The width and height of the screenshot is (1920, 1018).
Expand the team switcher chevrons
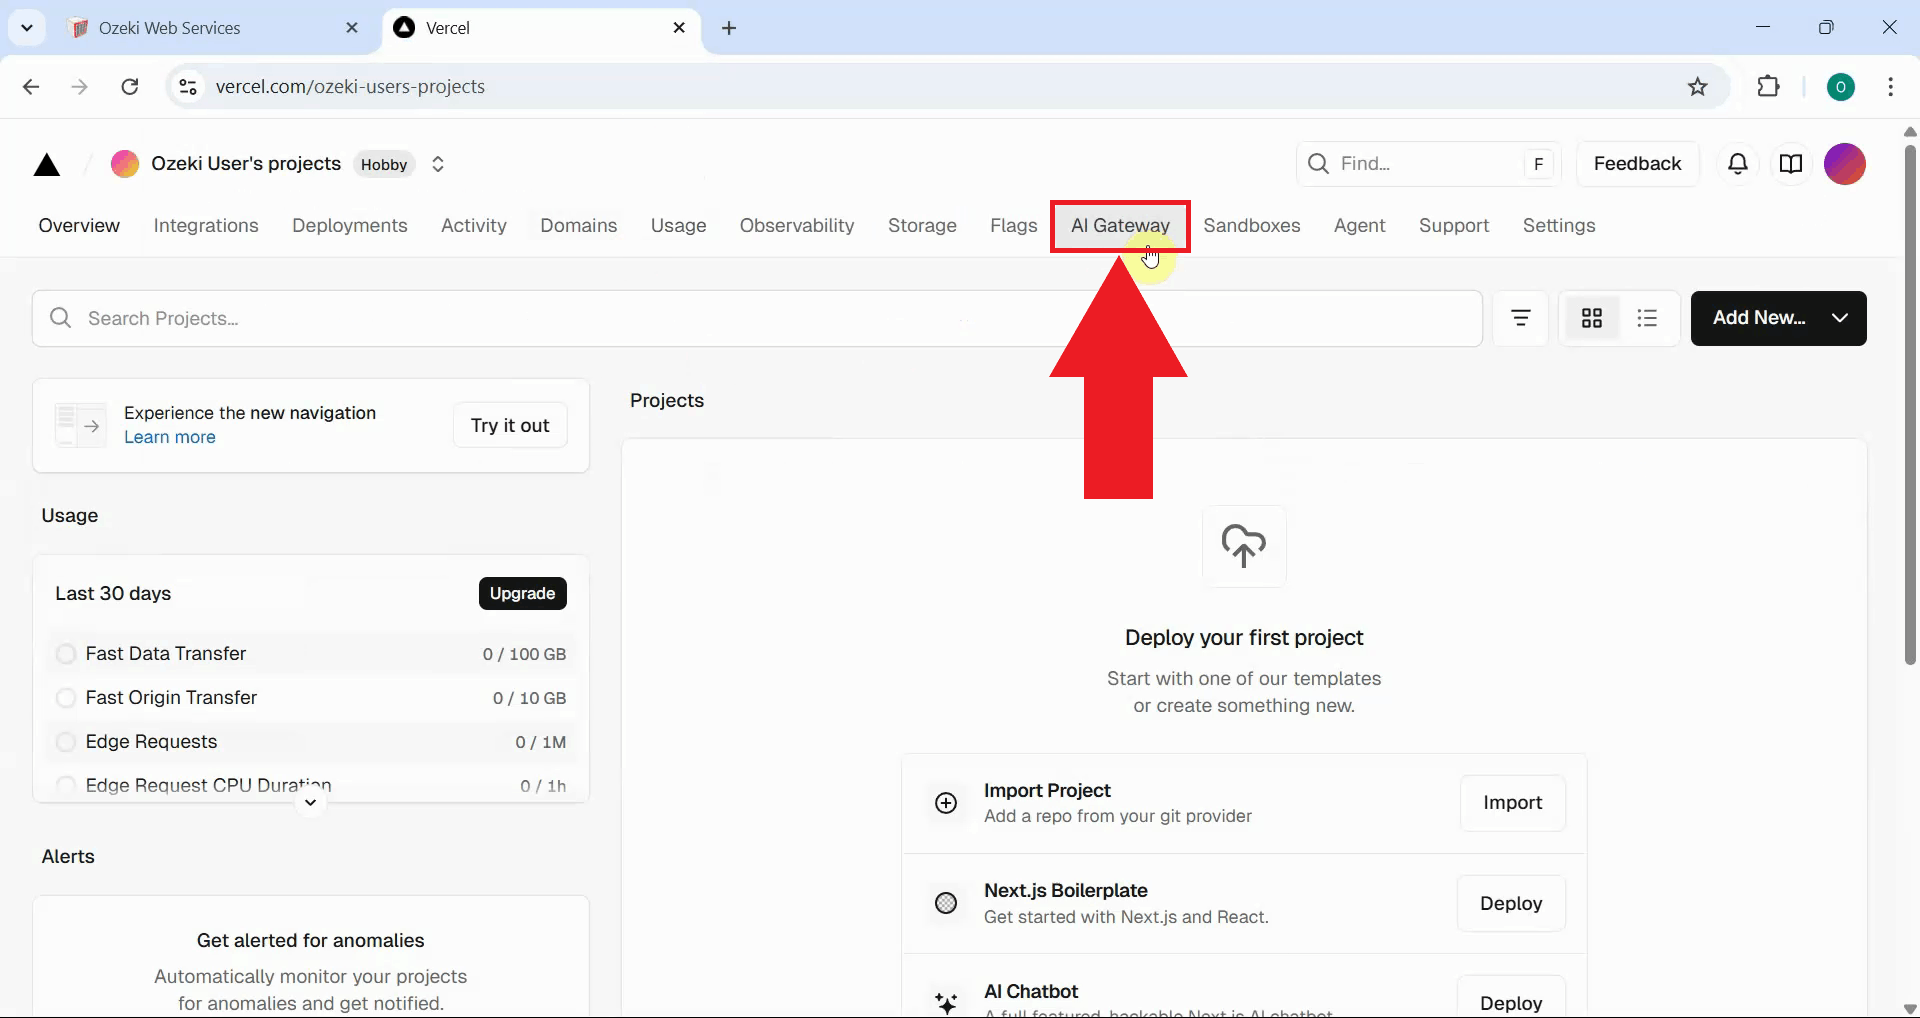pos(438,164)
